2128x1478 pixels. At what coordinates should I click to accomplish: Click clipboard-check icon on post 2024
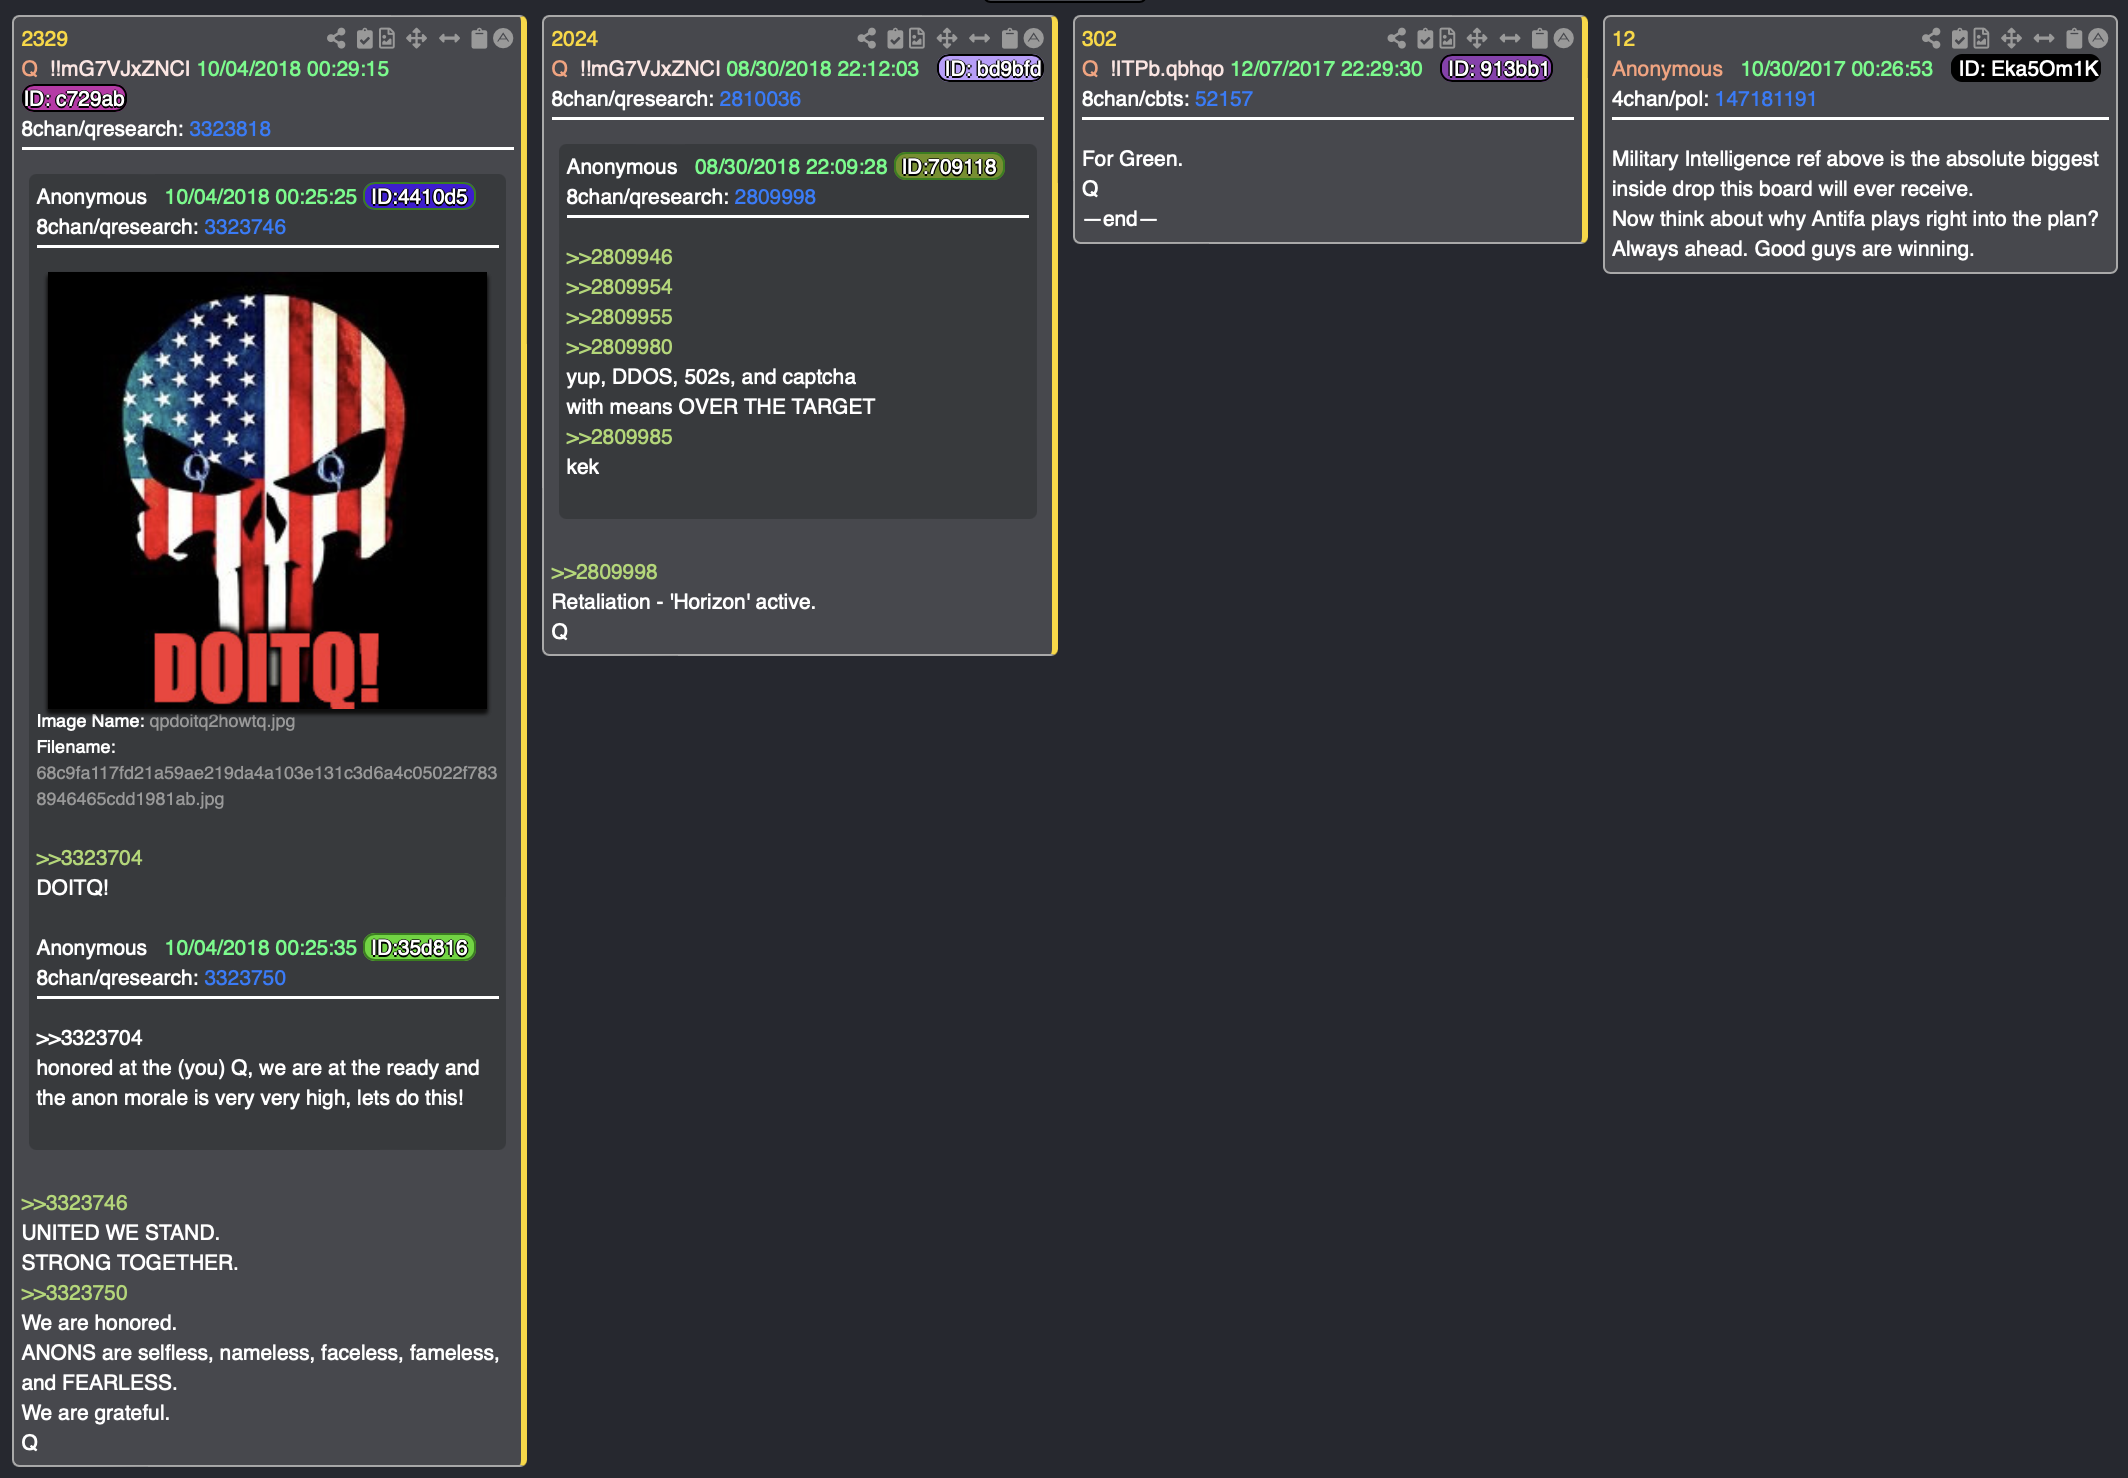pos(895,38)
